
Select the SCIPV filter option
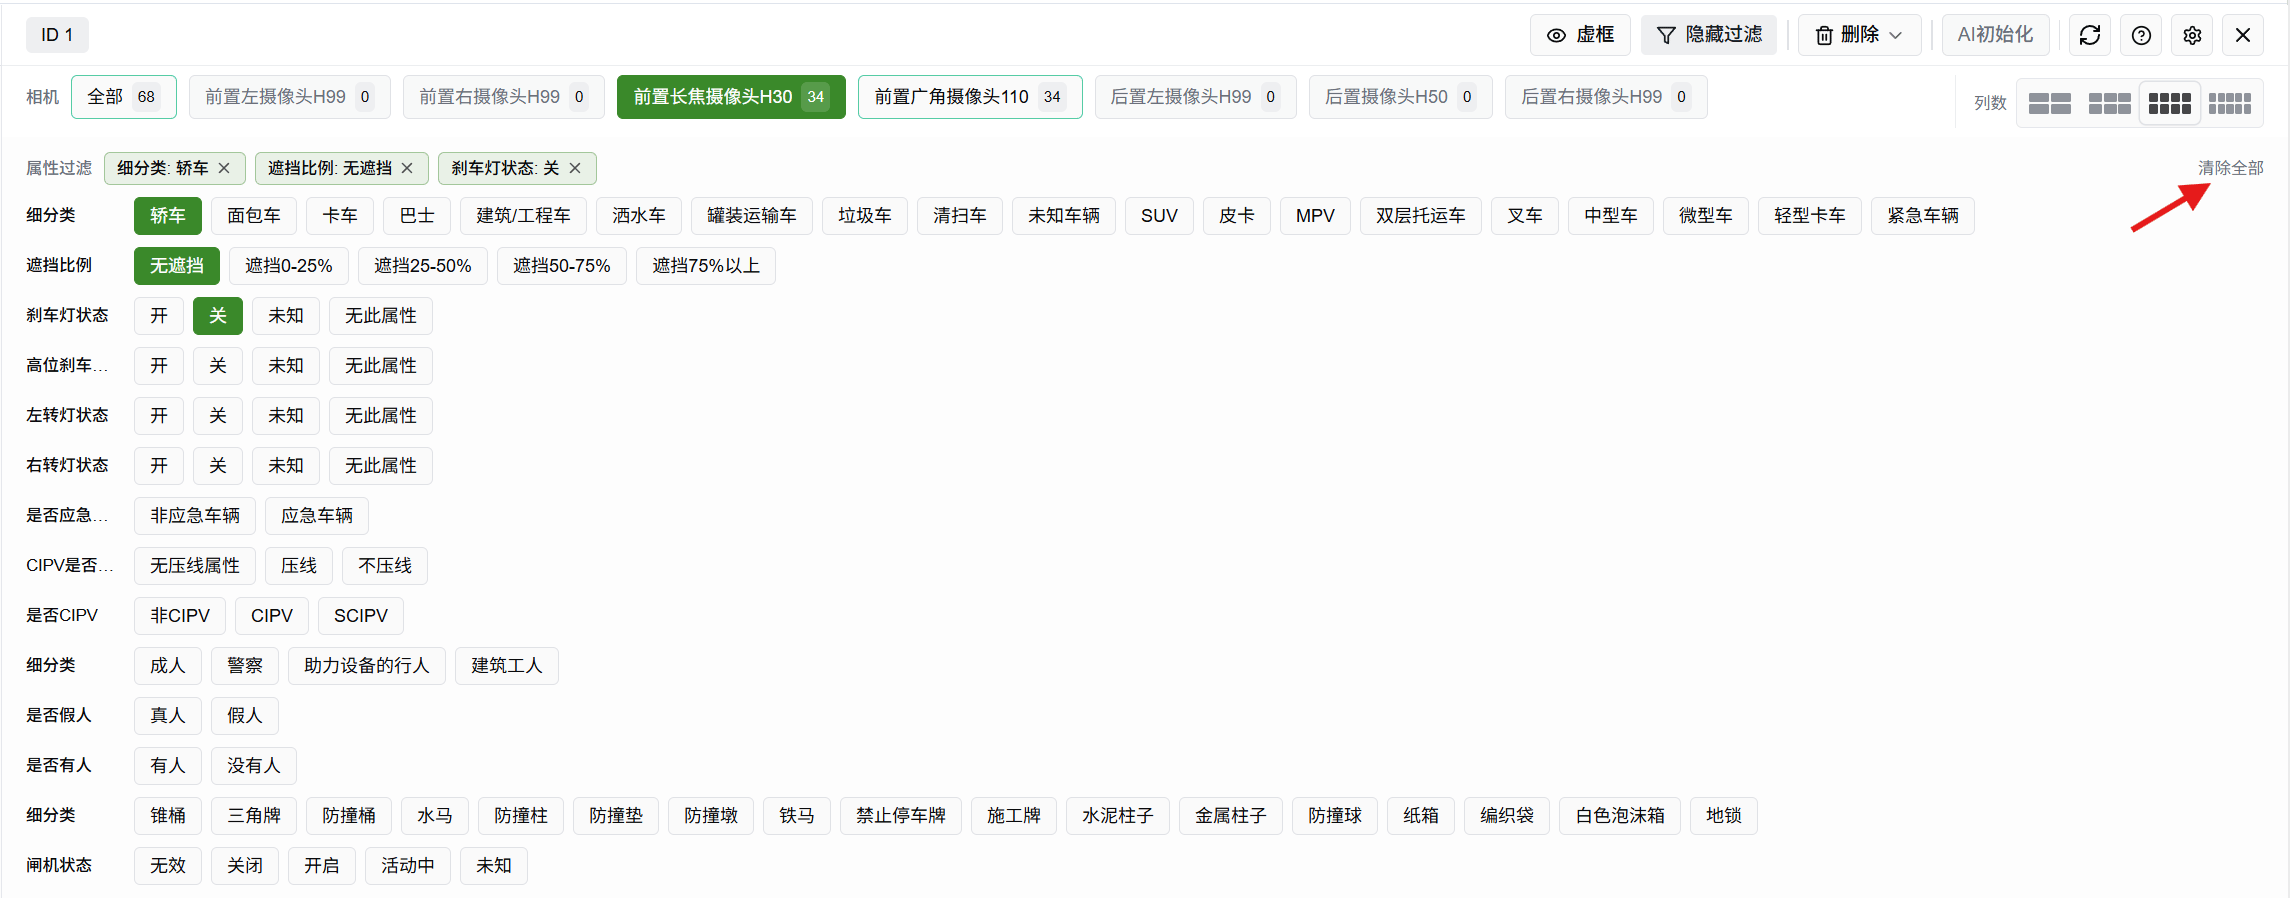tap(361, 616)
